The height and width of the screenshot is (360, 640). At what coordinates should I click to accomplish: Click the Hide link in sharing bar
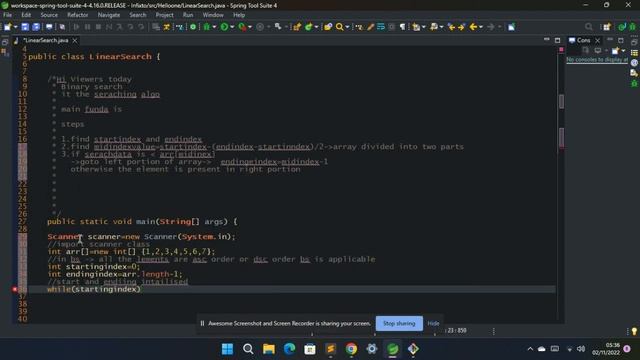[x=433, y=323]
